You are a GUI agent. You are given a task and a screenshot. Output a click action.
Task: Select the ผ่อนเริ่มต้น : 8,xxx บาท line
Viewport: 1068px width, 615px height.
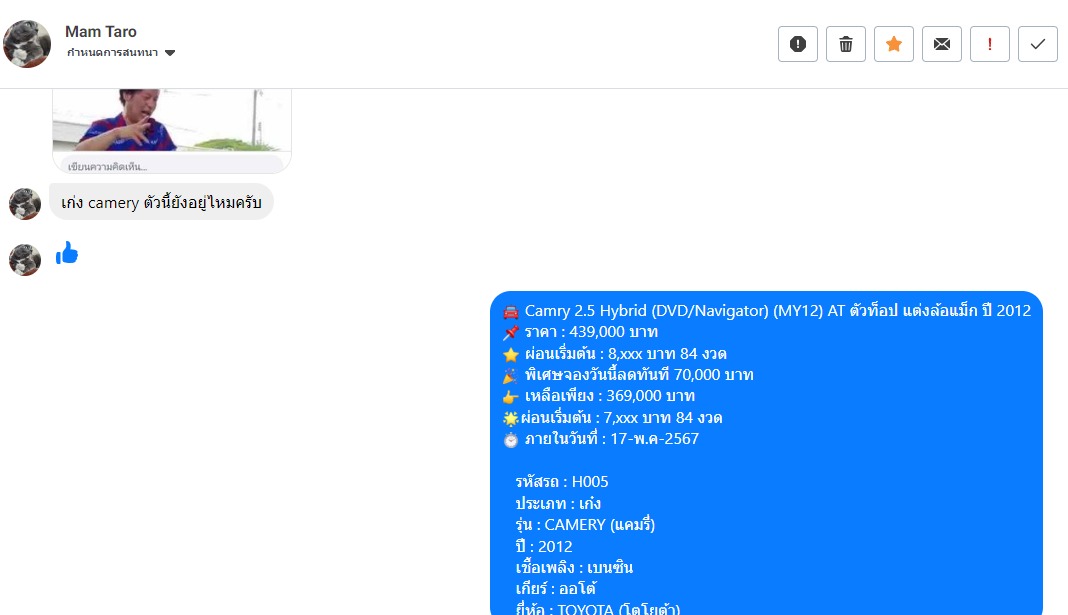pyautogui.click(x=614, y=353)
